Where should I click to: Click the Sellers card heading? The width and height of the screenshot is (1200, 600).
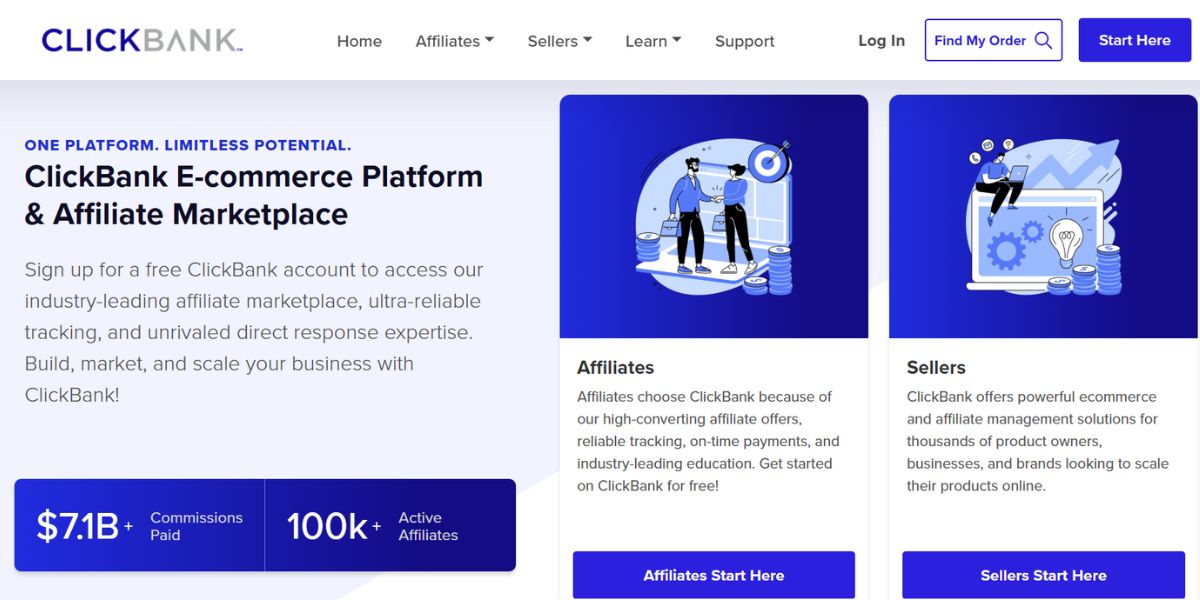point(936,367)
